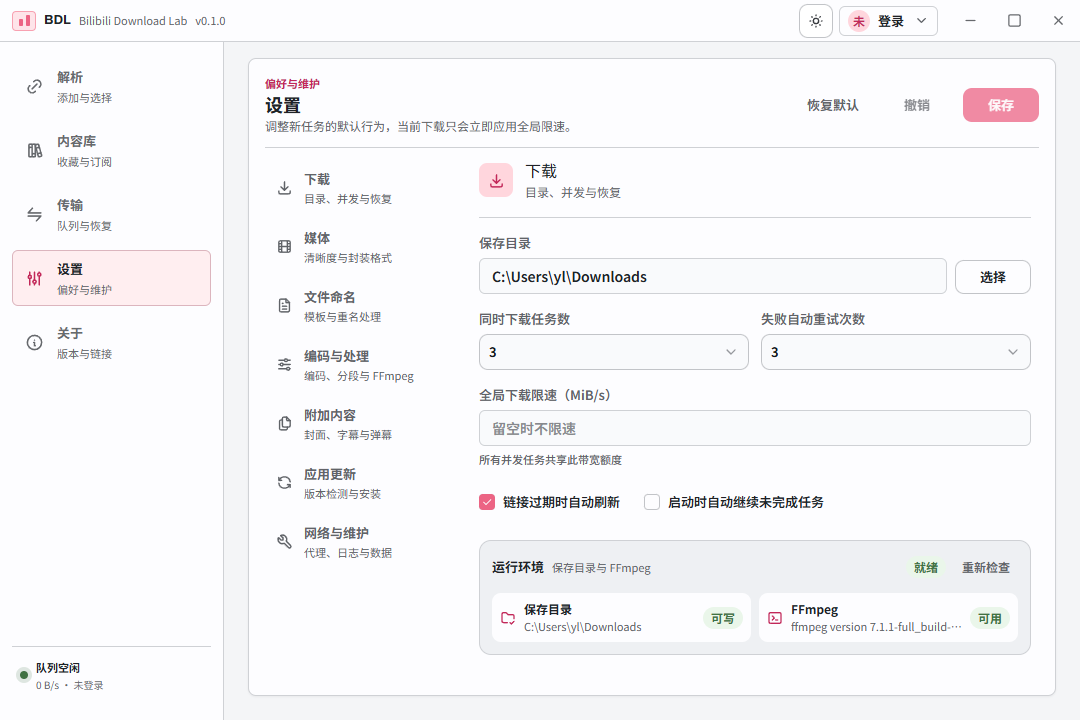Click the sliders icon beside 设置

(34, 278)
